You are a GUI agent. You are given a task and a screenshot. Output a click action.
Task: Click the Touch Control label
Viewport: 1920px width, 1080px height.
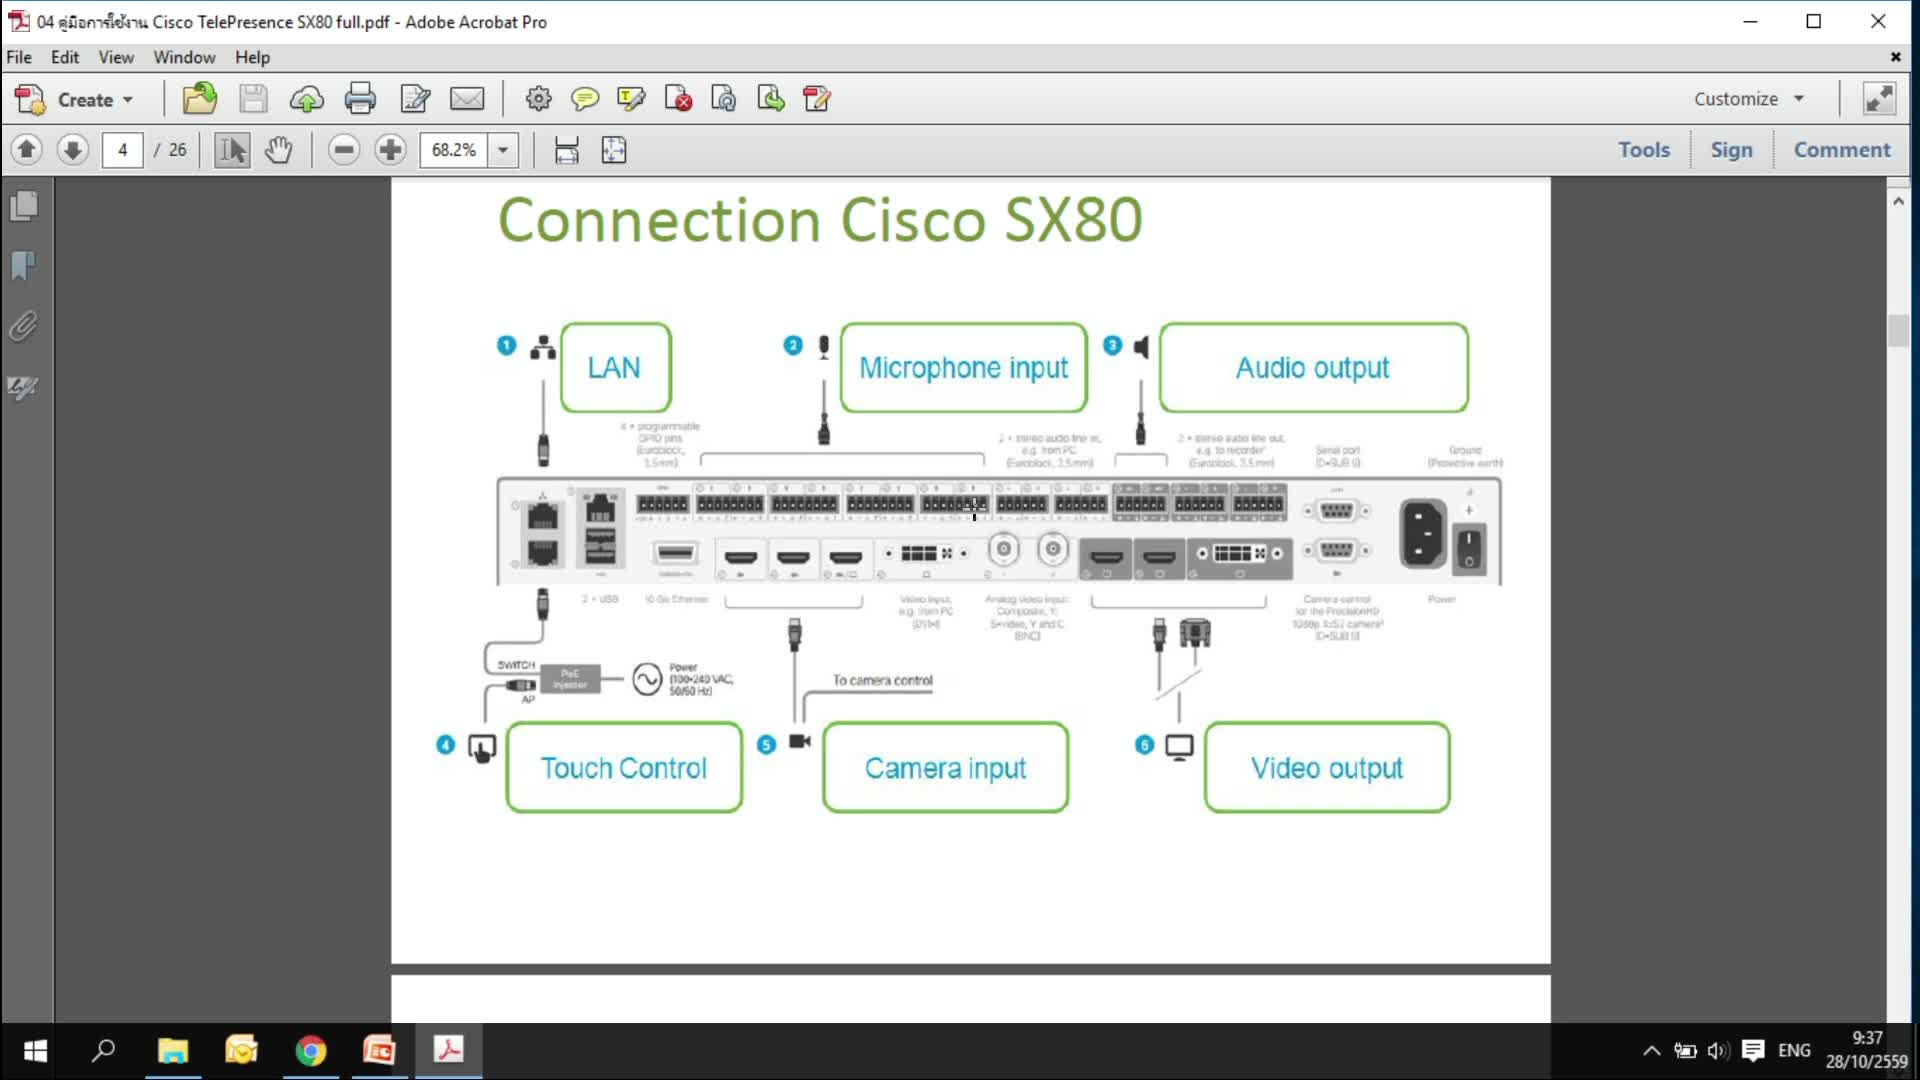[624, 768]
